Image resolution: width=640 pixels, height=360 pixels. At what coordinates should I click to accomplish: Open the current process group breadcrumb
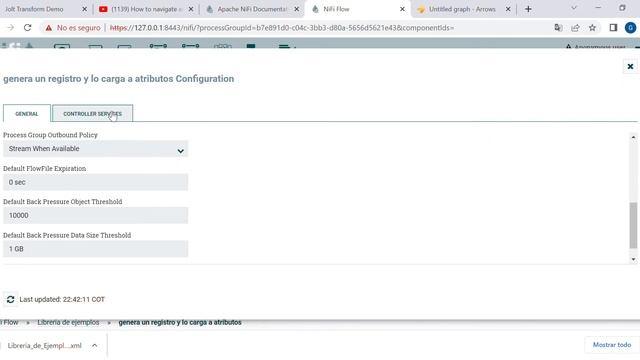tap(180, 322)
